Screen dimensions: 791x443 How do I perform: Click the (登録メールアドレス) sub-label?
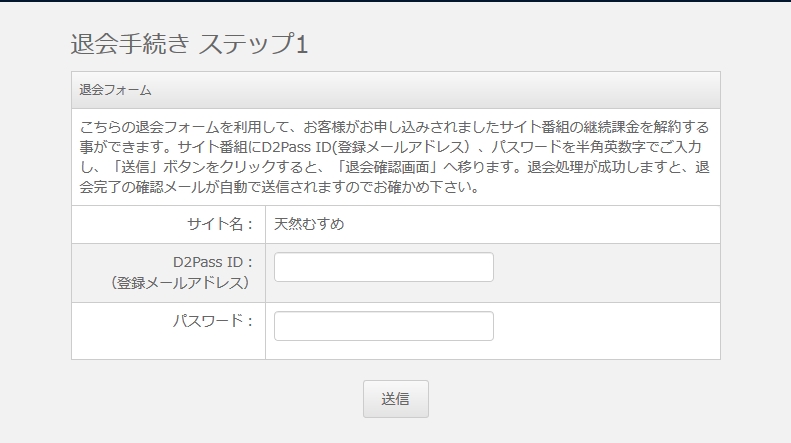(181, 283)
